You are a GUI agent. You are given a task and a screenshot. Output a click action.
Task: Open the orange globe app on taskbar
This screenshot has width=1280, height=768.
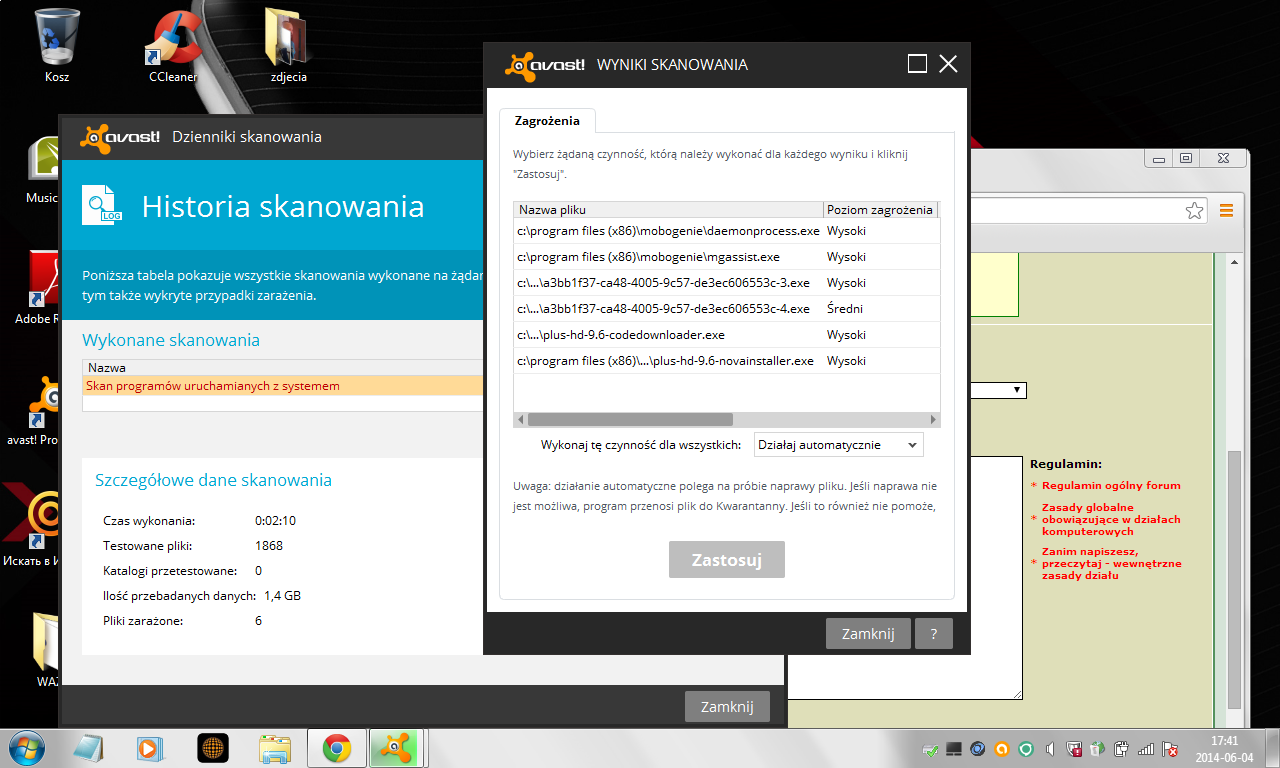[x=212, y=748]
